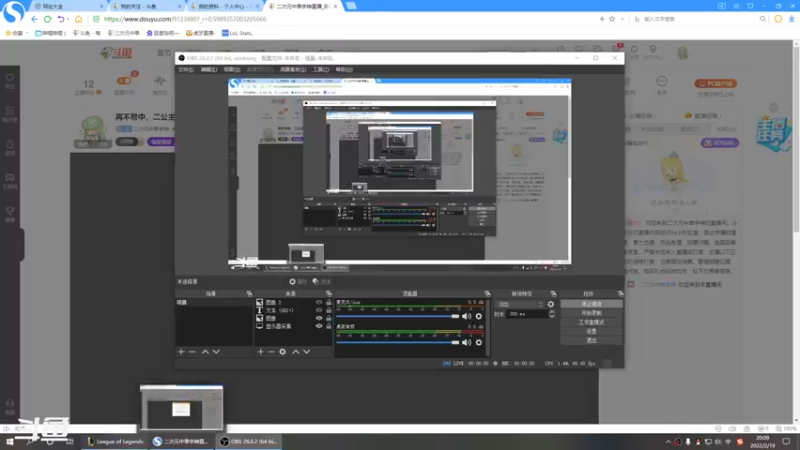Move source up in Sources panel
Image resolution: width=800 pixels, height=450 pixels.
point(295,352)
